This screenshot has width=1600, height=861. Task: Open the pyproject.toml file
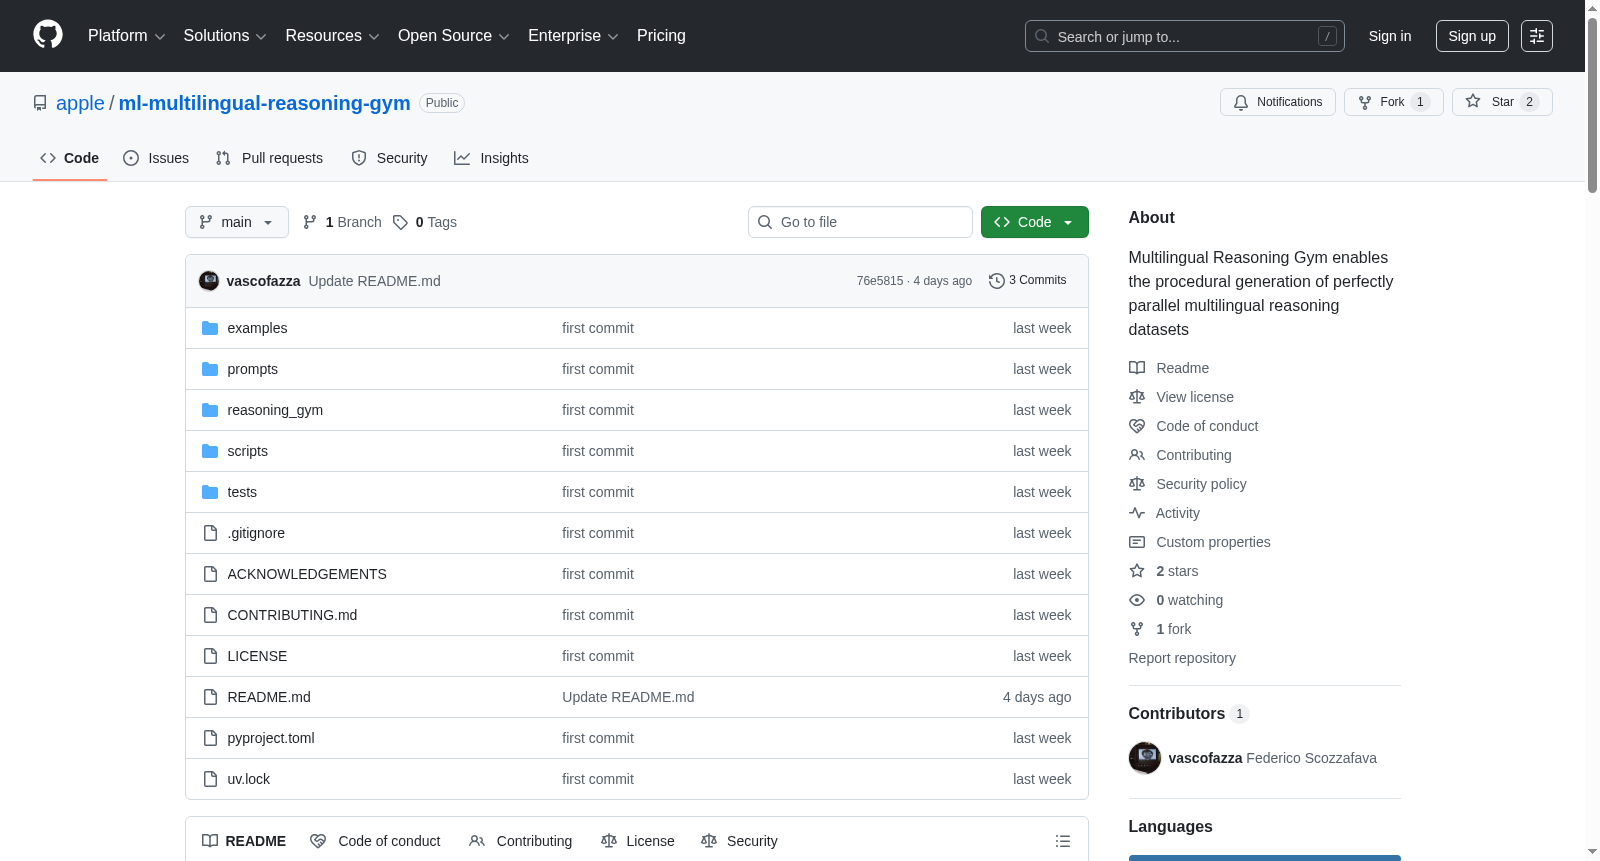[x=271, y=738]
